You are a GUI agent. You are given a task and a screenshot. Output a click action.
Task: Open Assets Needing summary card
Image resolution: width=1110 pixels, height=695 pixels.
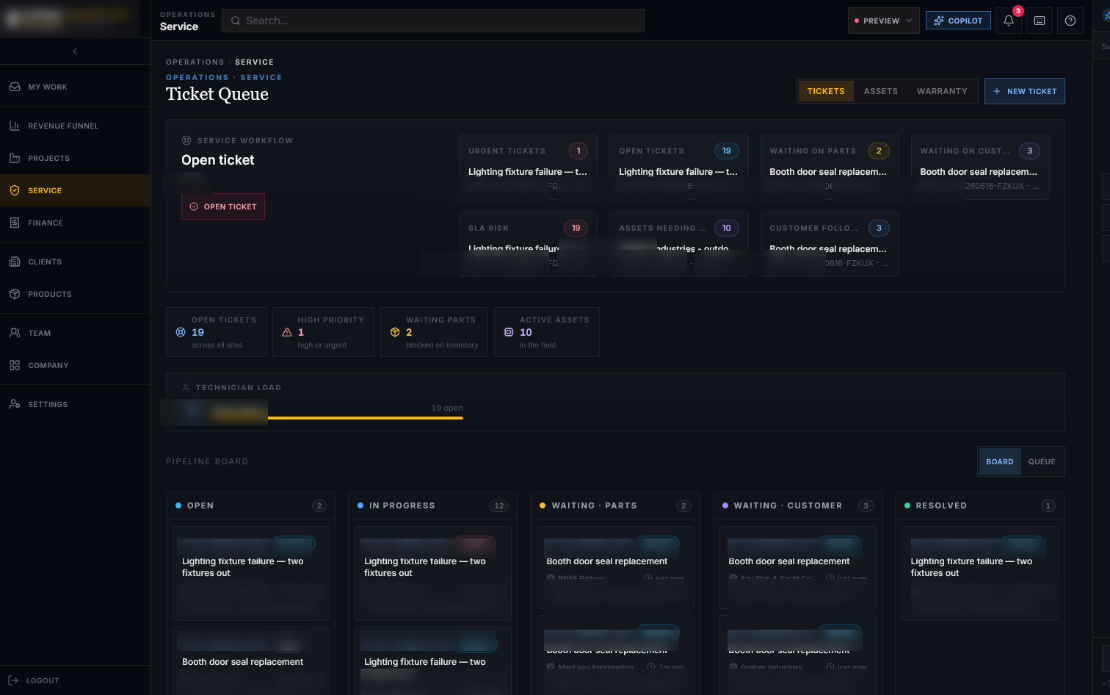(678, 243)
